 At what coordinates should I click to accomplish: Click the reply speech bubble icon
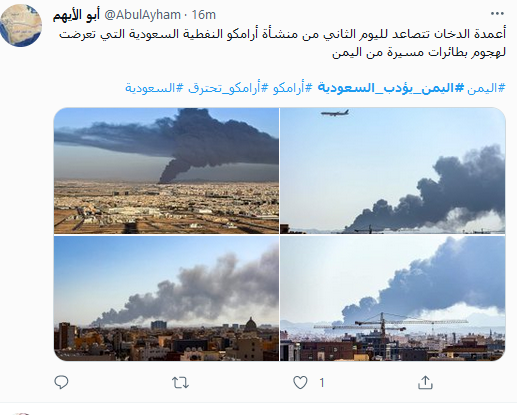(61, 382)
